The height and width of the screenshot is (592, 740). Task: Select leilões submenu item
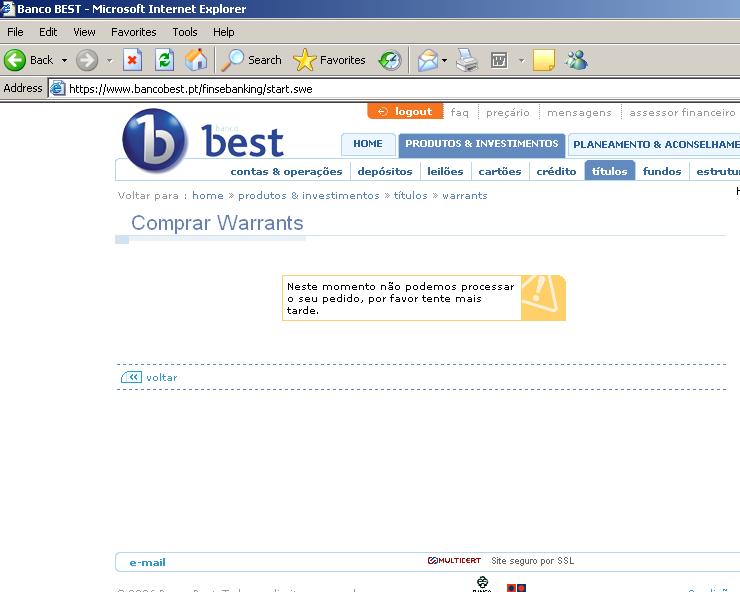point(445,171)
